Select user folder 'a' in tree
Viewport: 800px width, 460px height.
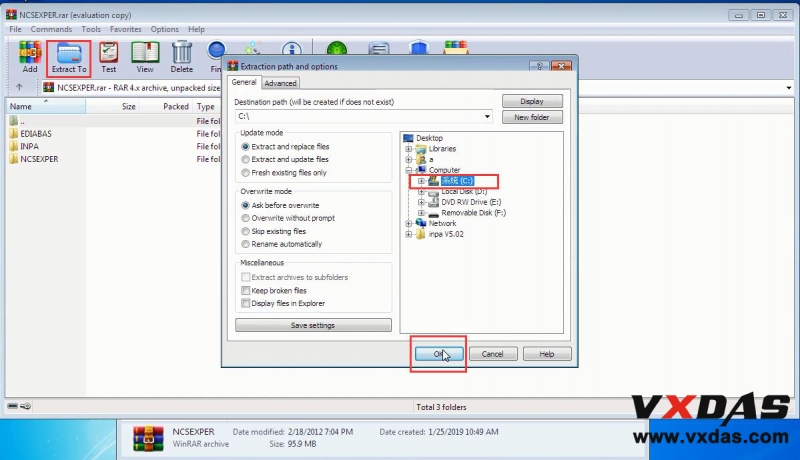(431, 160)
